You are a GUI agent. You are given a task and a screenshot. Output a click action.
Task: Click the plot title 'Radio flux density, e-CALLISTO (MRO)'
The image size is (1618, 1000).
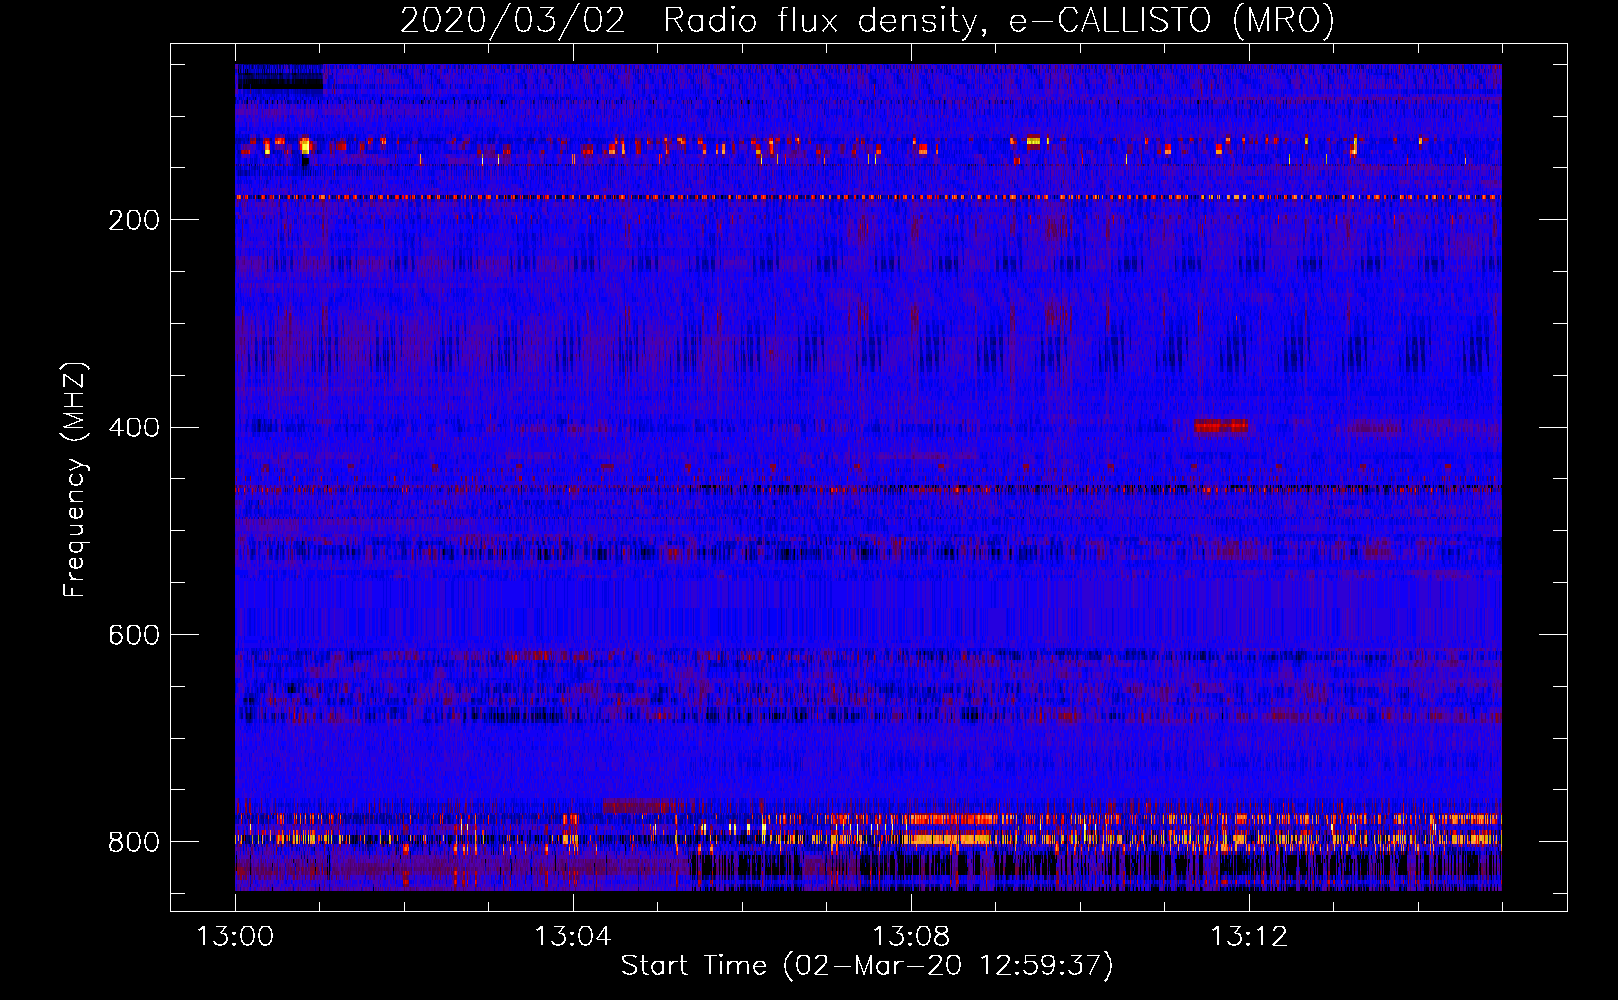tap(998, 20)
